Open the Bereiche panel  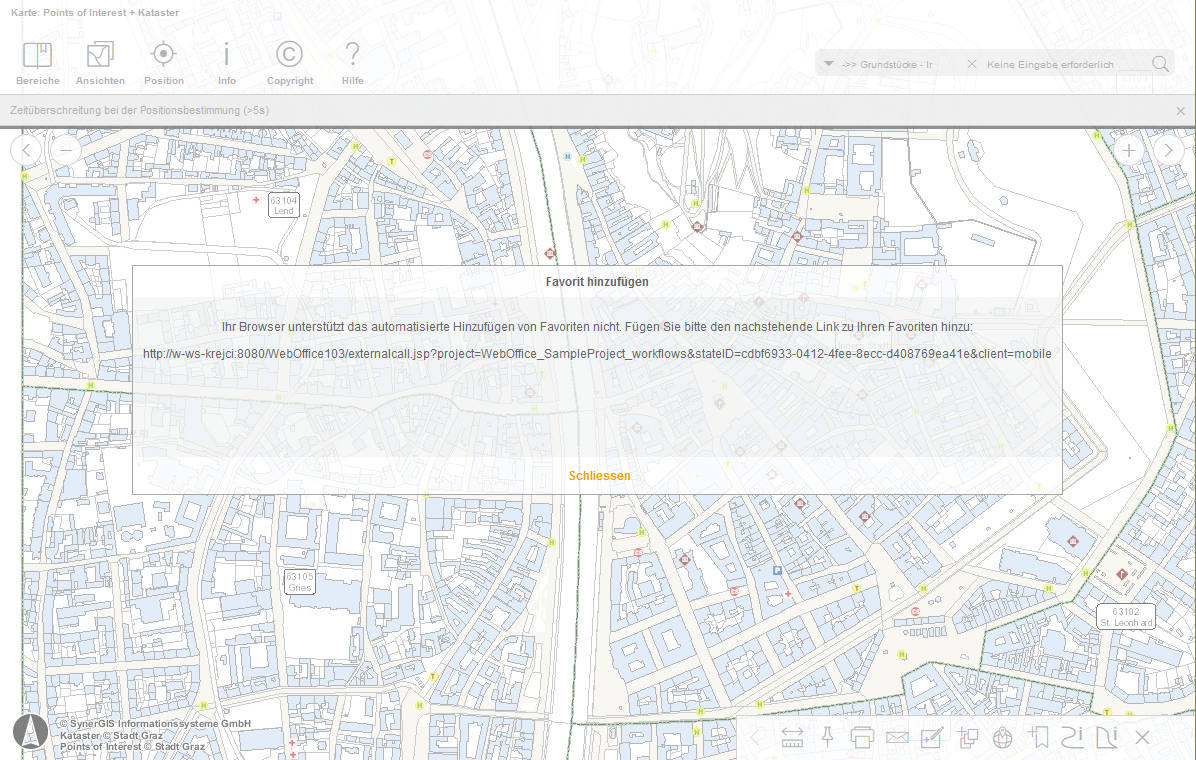[37, 62]
